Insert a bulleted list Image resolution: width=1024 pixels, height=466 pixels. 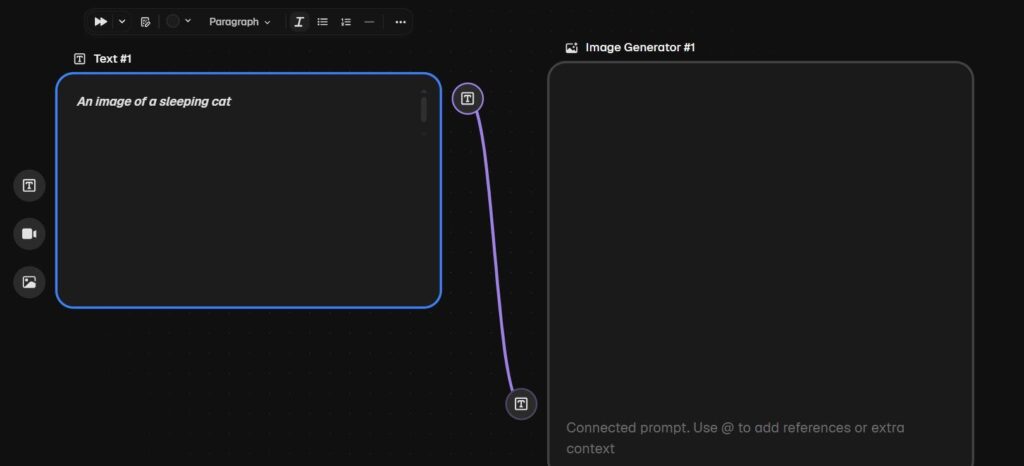coord(323,22)
